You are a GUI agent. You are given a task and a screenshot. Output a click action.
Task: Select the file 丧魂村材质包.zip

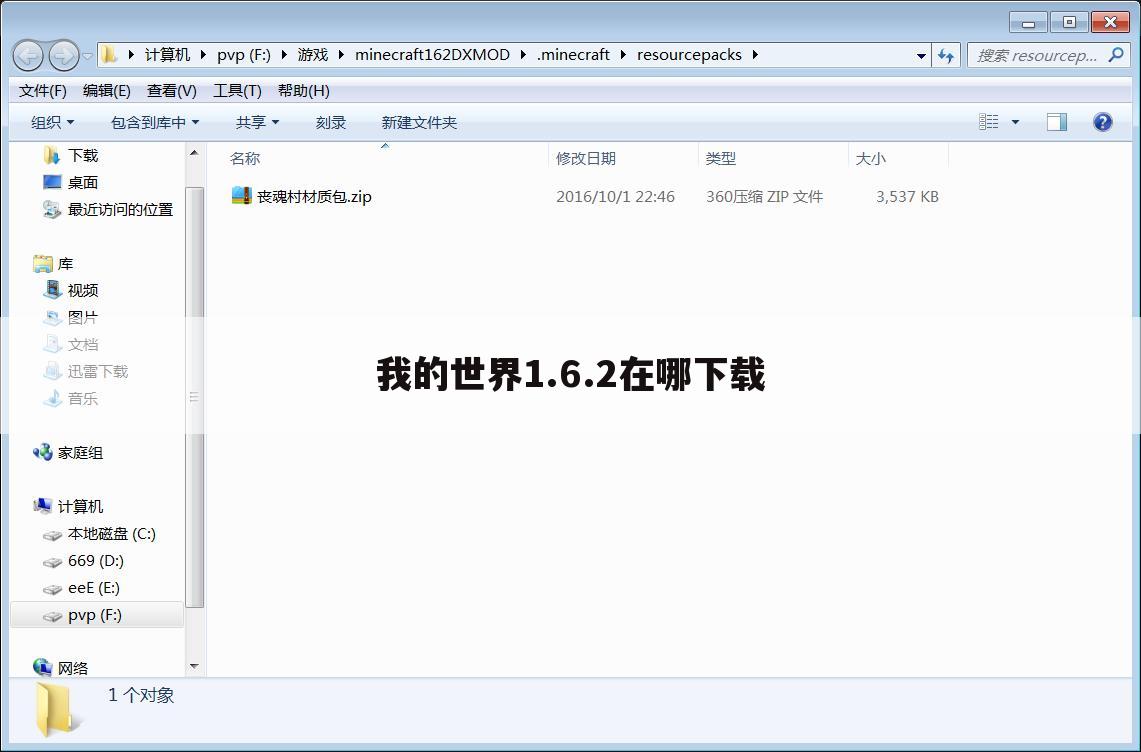tap(314, 197)
